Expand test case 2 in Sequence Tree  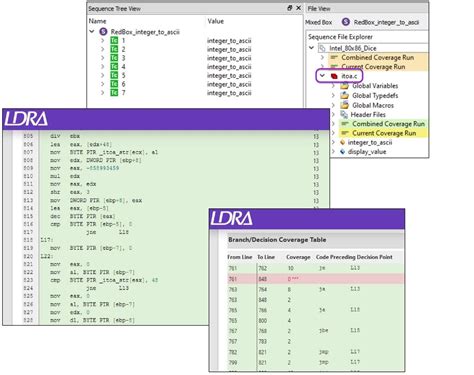pyautogui.click(x=103, y=49)
